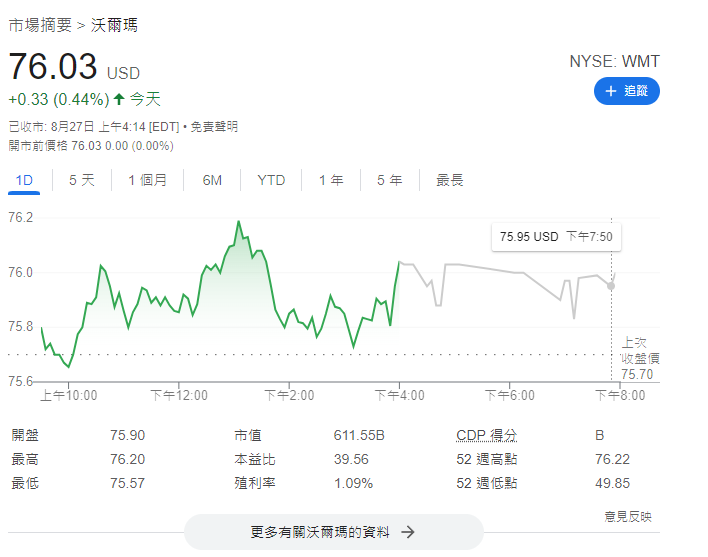Open the 5 年 chart view

click(x=389, y=181)
